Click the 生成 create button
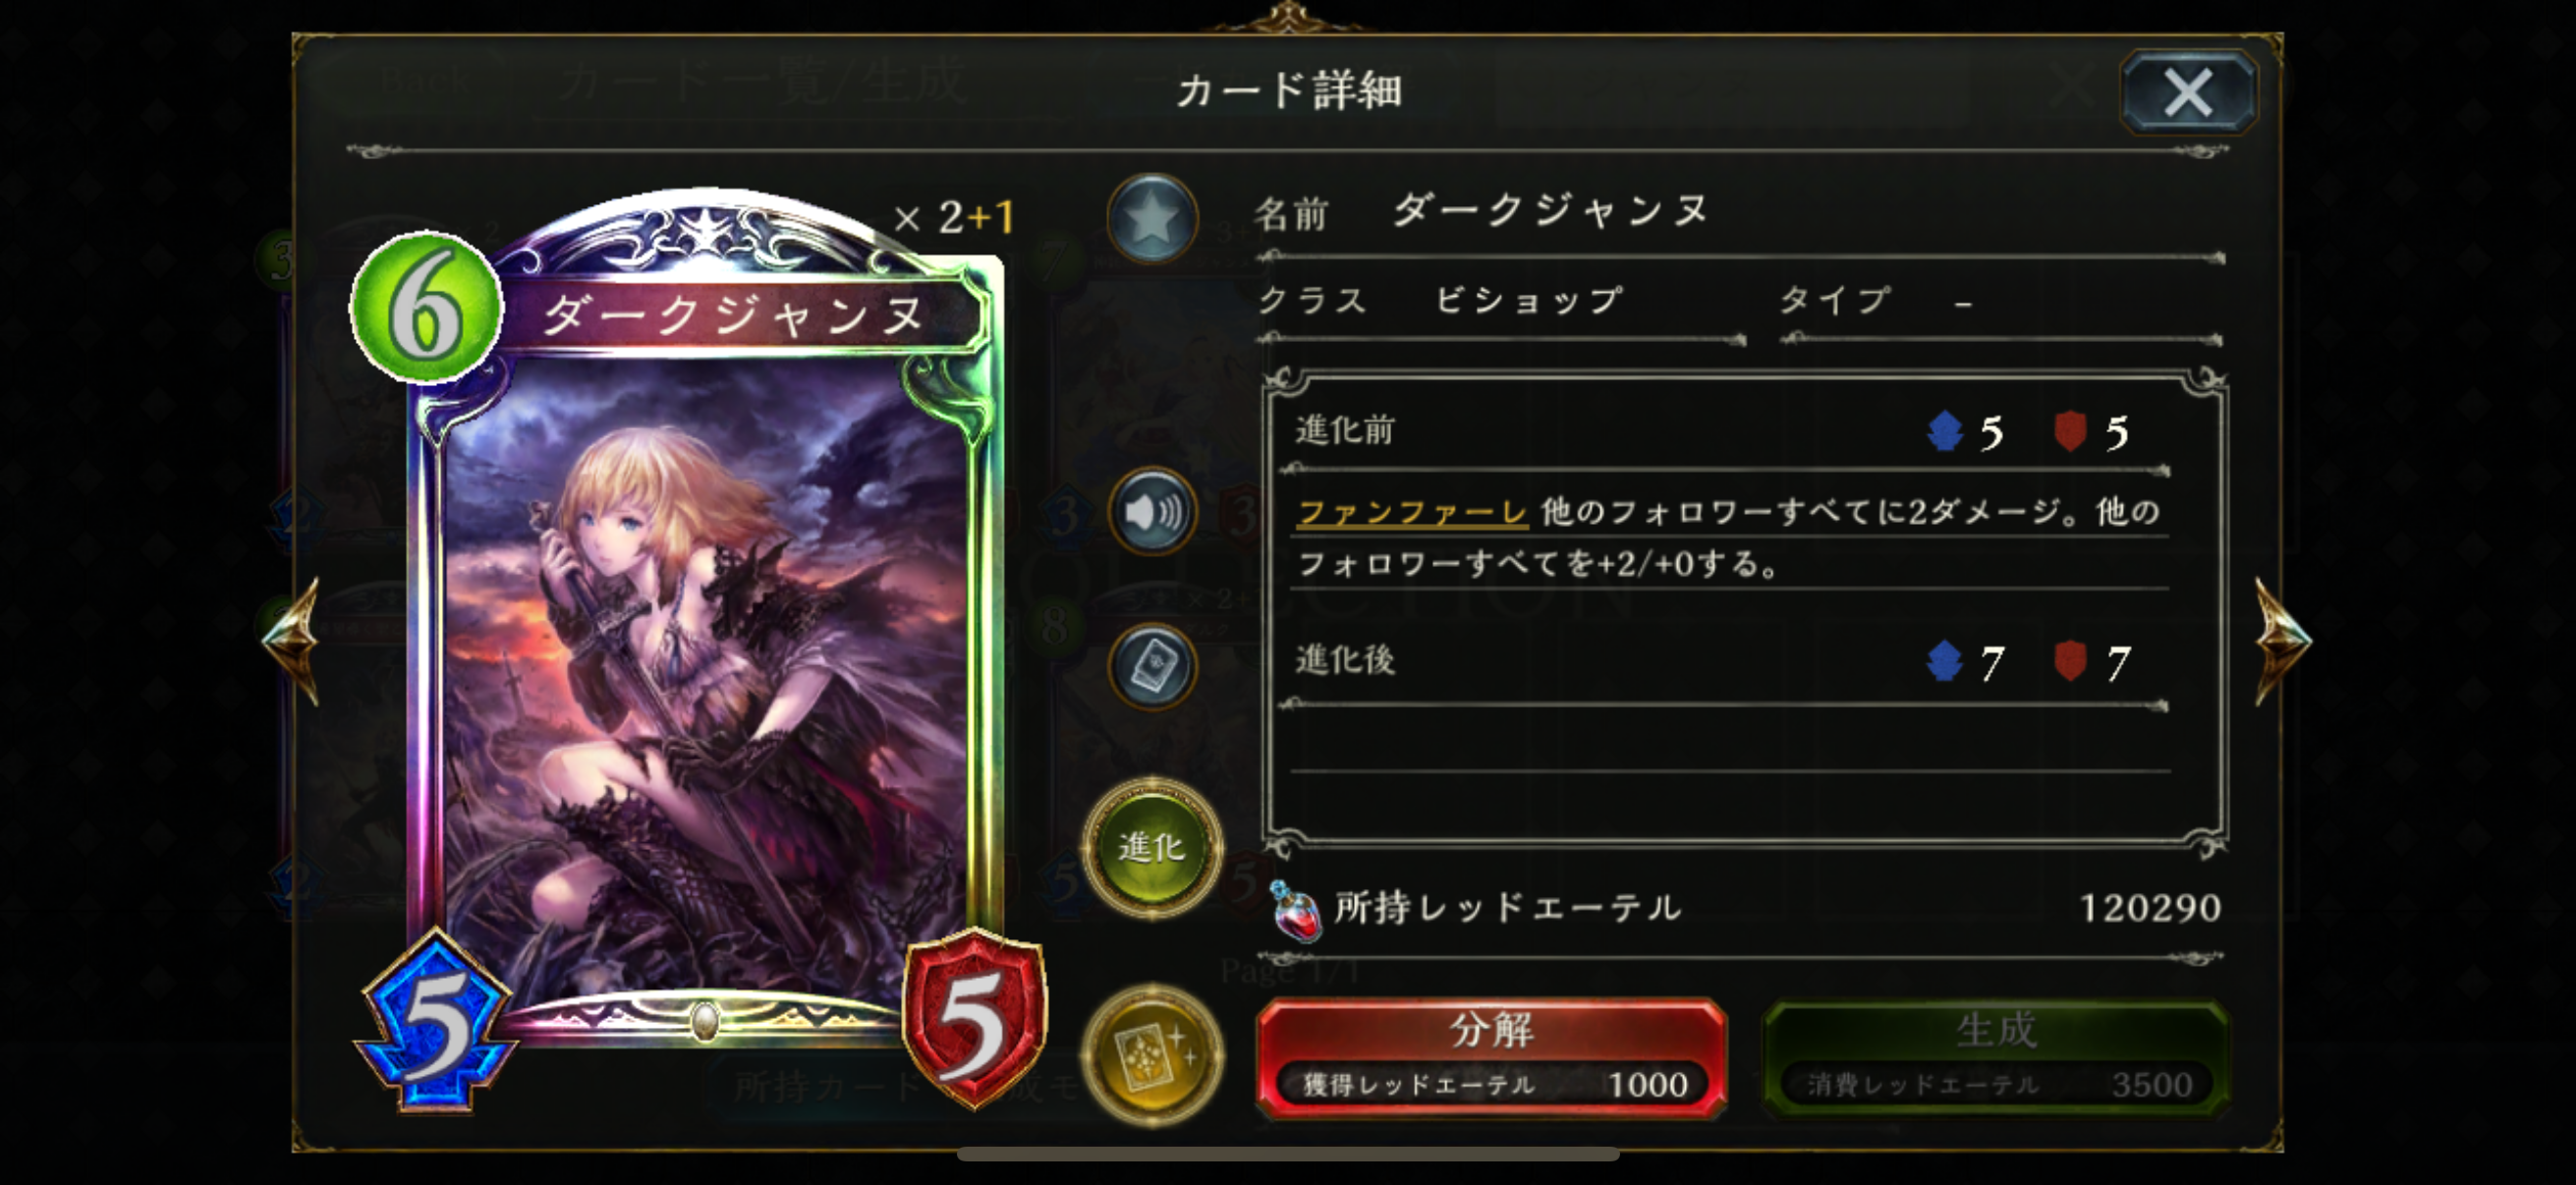 pyautogui.click(x=1996, y=1058)
